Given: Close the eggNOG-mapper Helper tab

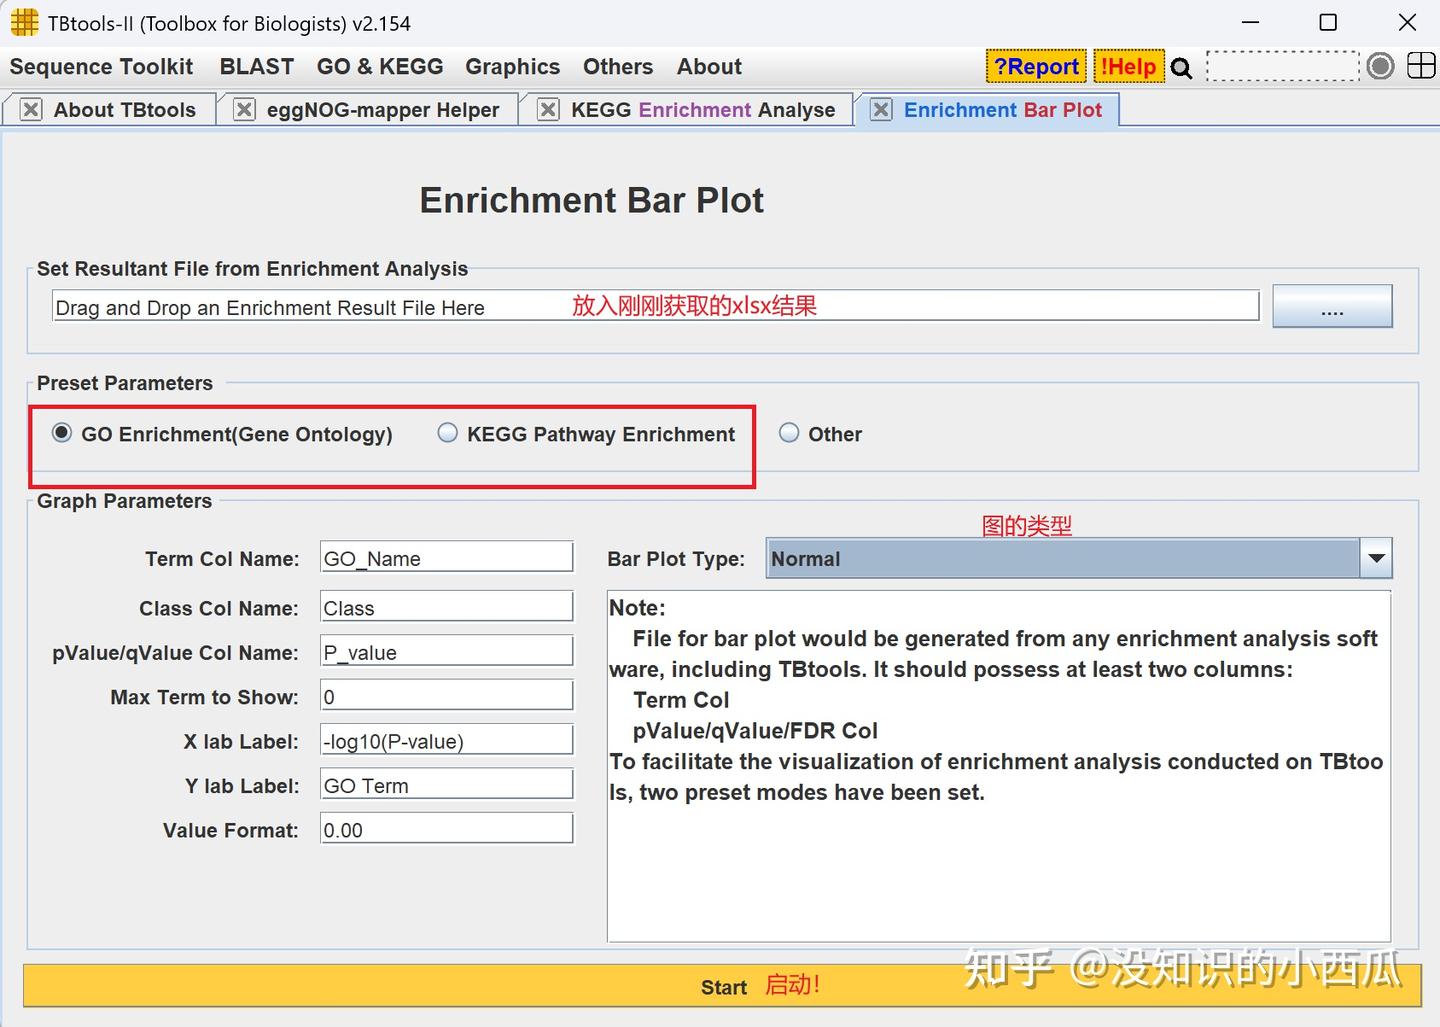Looking at the screenshot, I should pyautogui.click(x=244, y=110).
